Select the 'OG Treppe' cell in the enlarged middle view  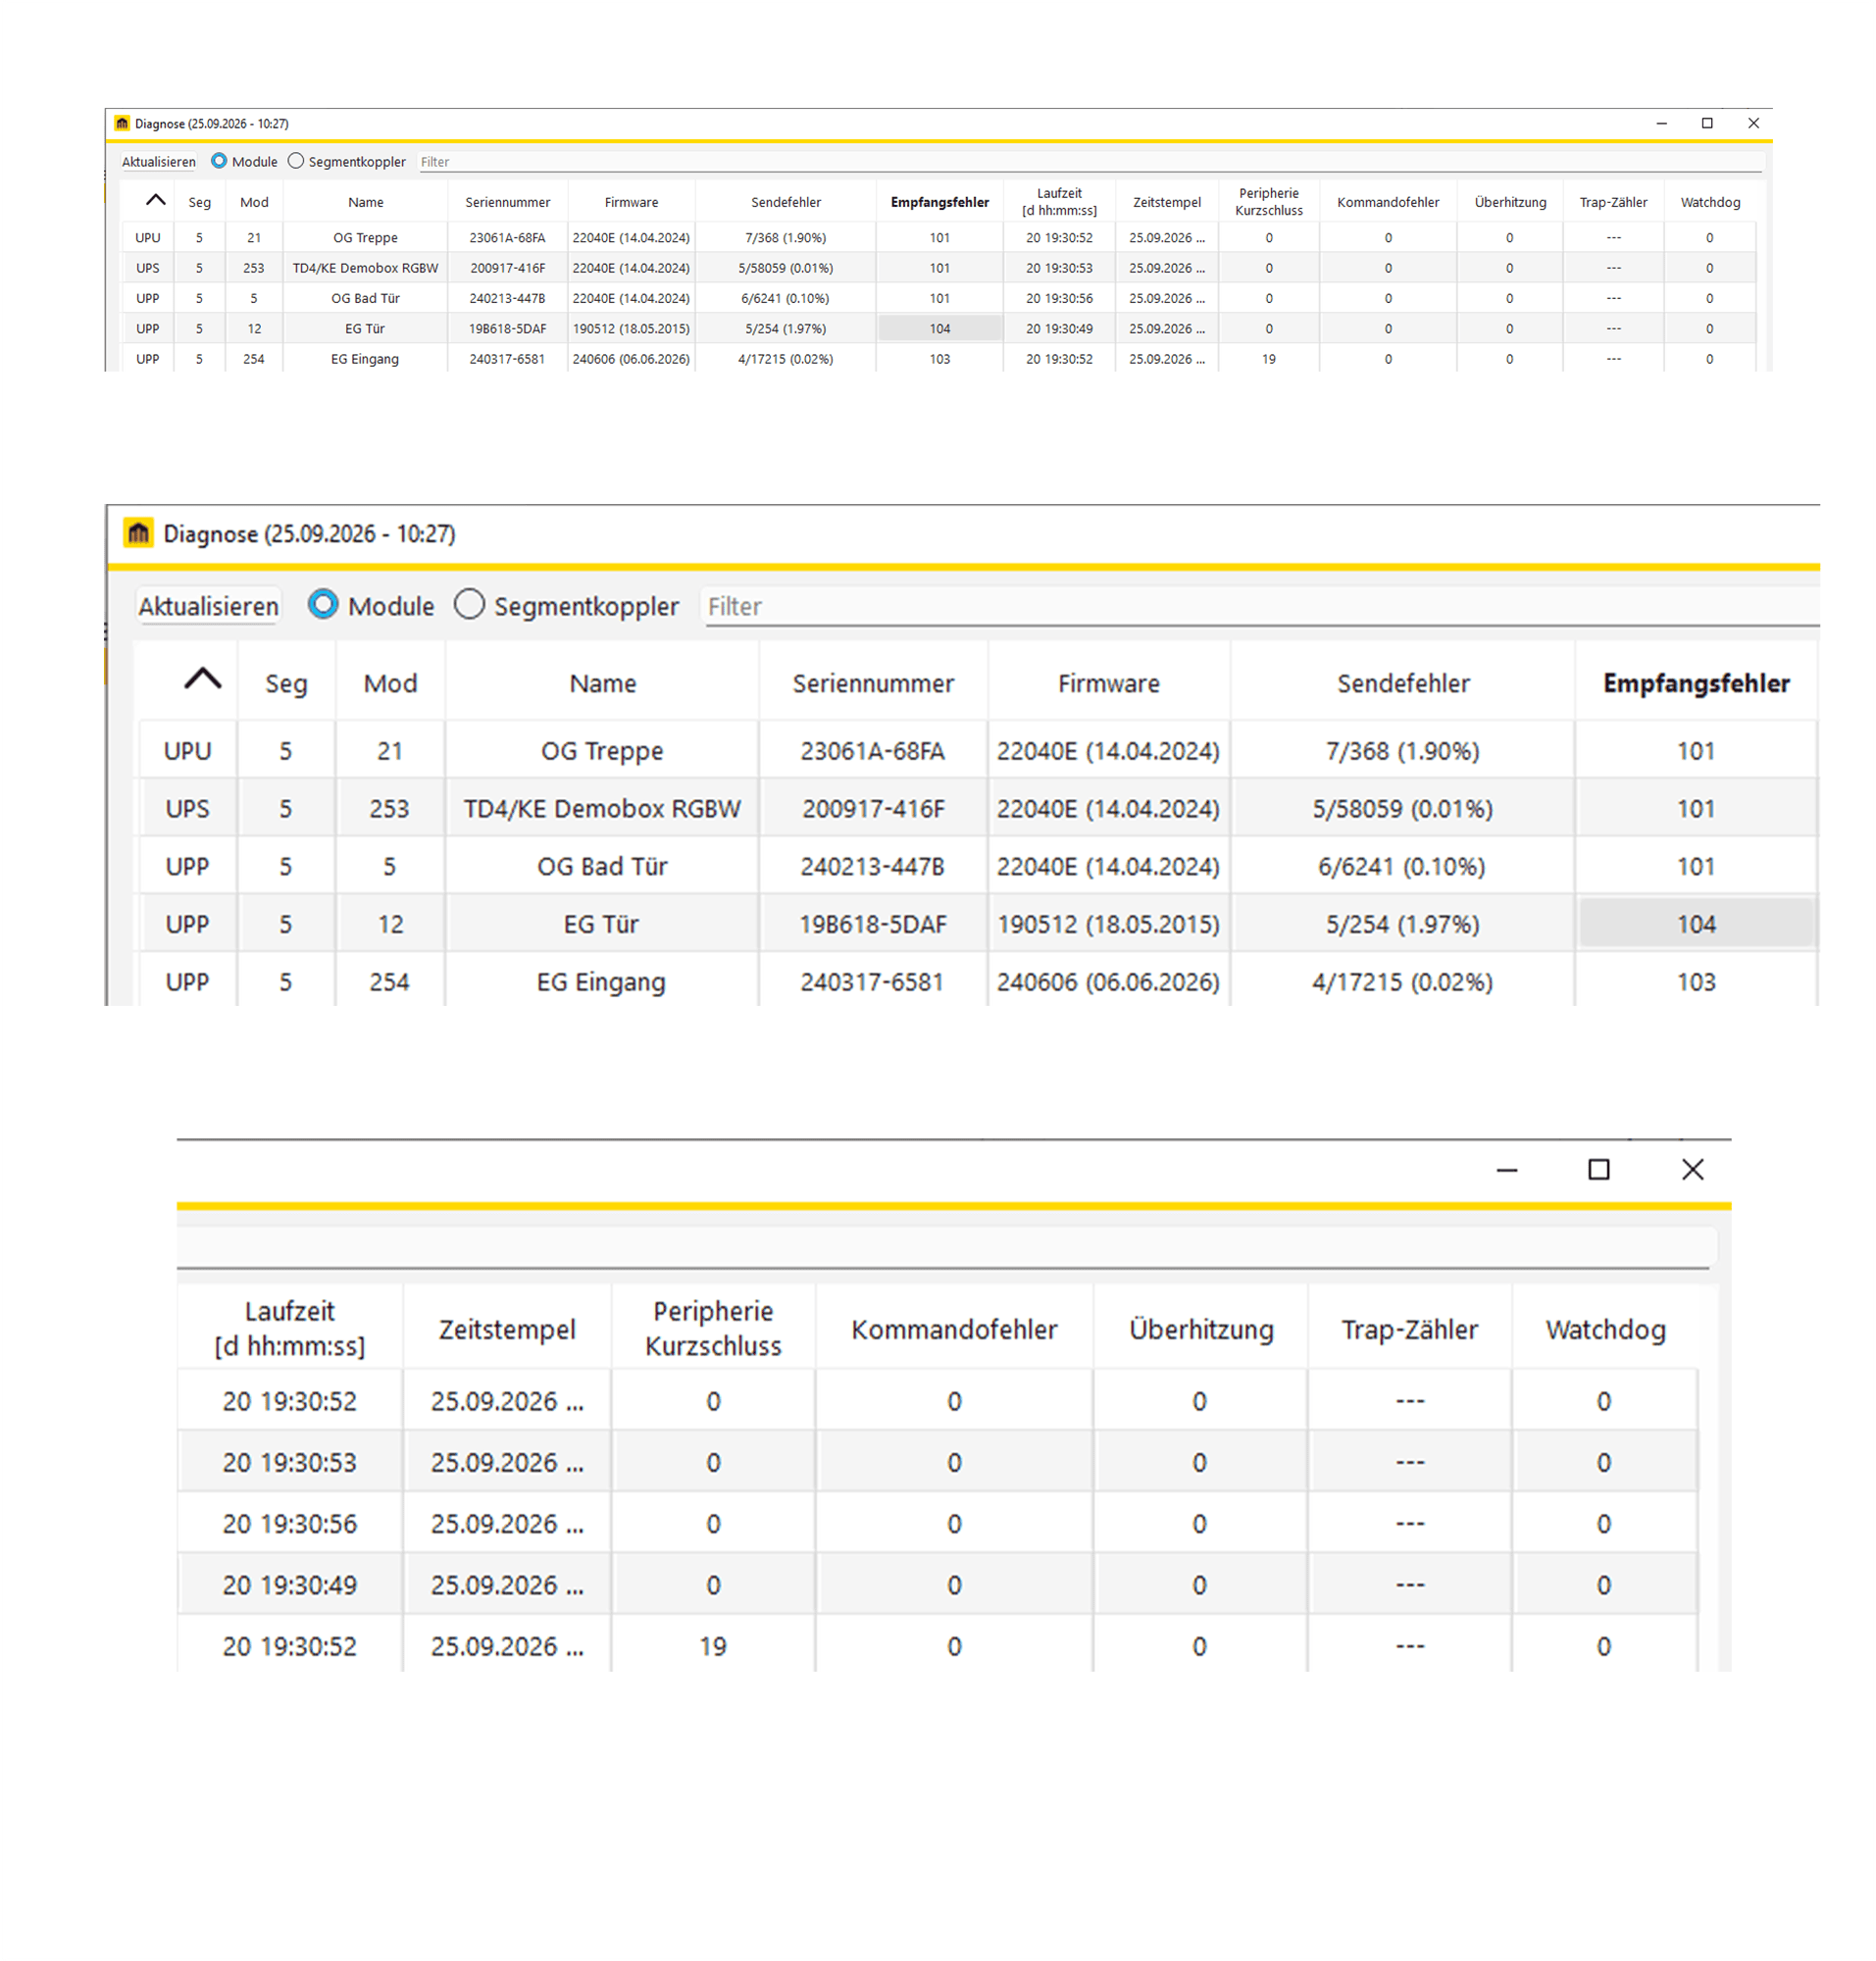click(x=602, y=750)
